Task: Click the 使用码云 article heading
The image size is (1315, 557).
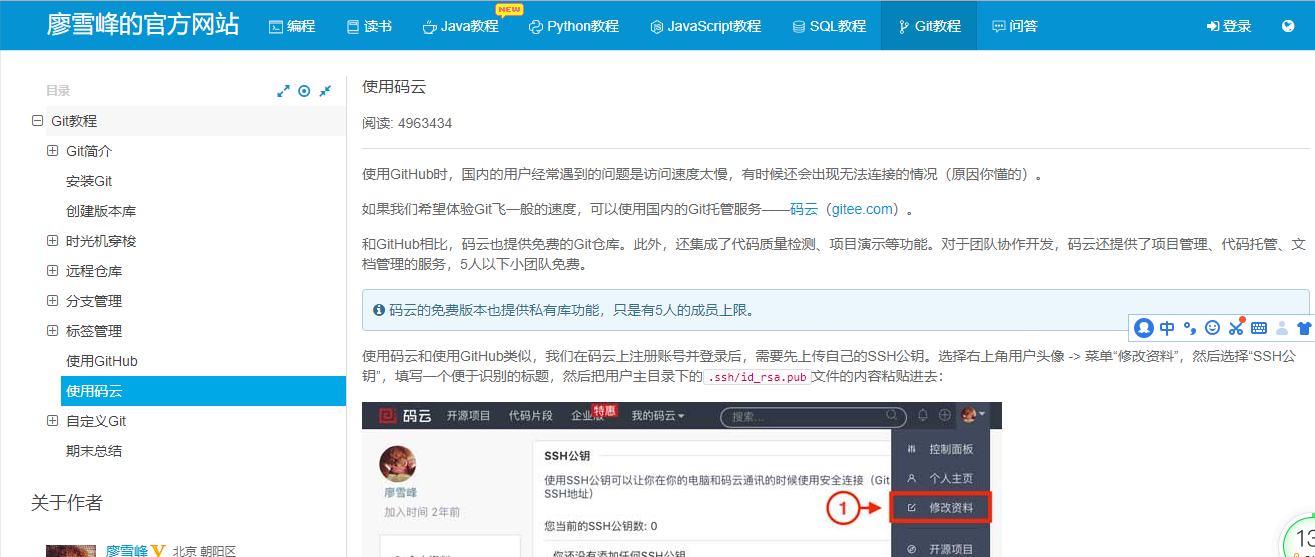Action: pyautogui.click(x=394, y=87)
